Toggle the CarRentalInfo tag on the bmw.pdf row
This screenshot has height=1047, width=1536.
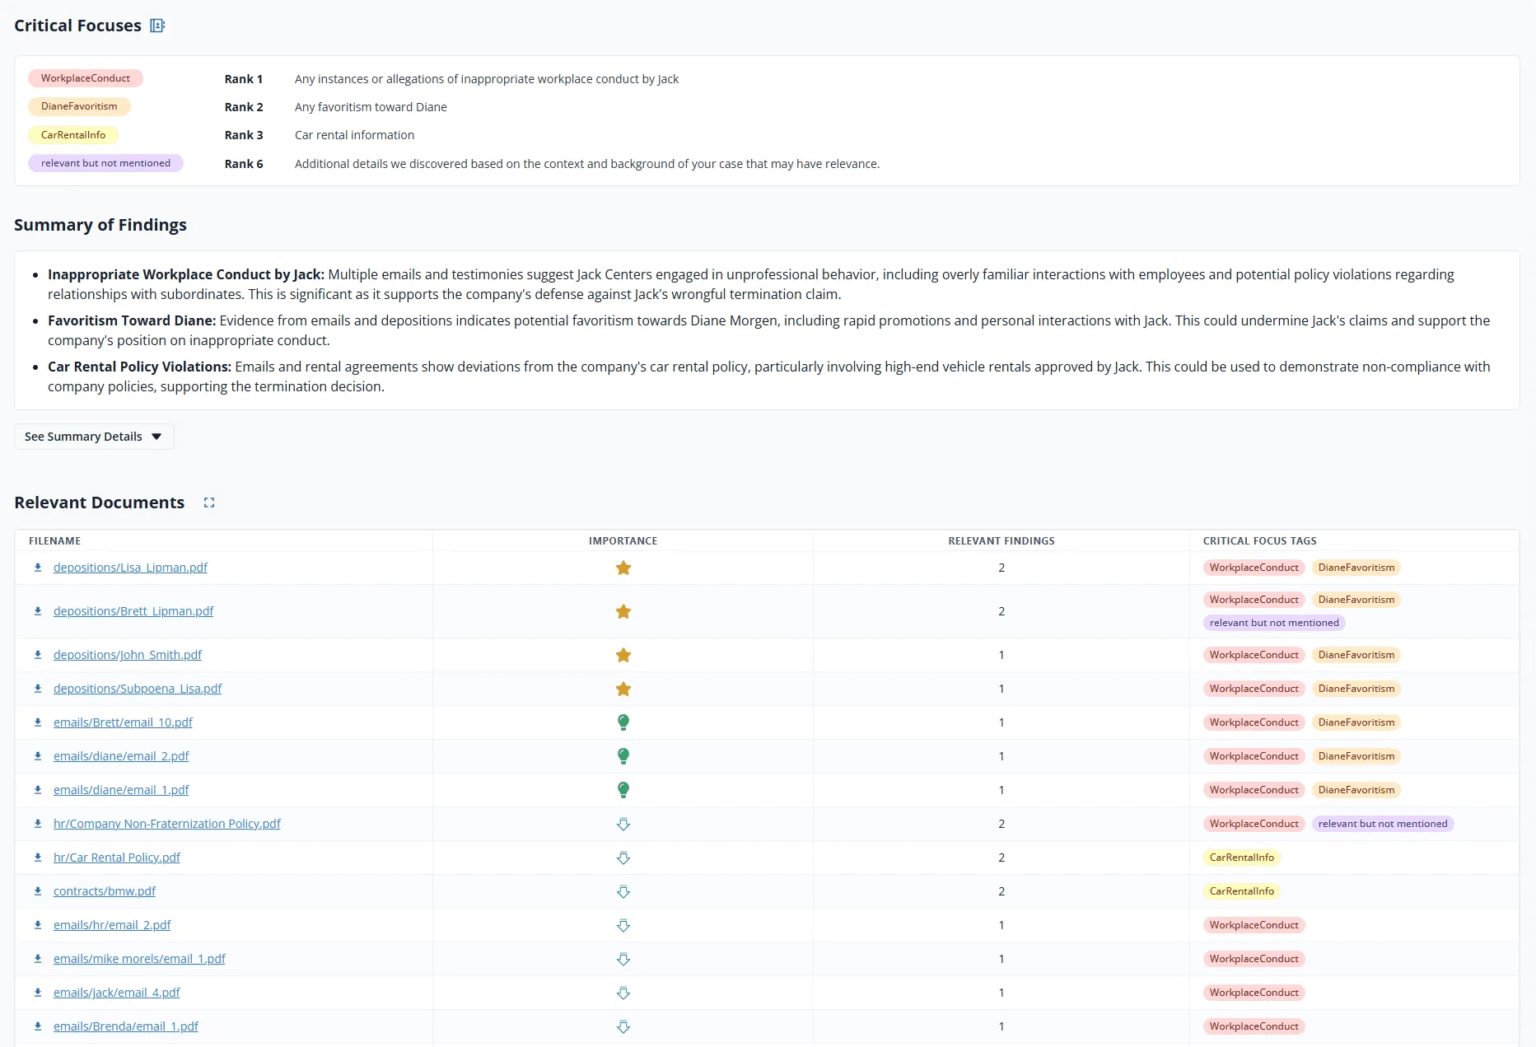tap(1242, 891)
